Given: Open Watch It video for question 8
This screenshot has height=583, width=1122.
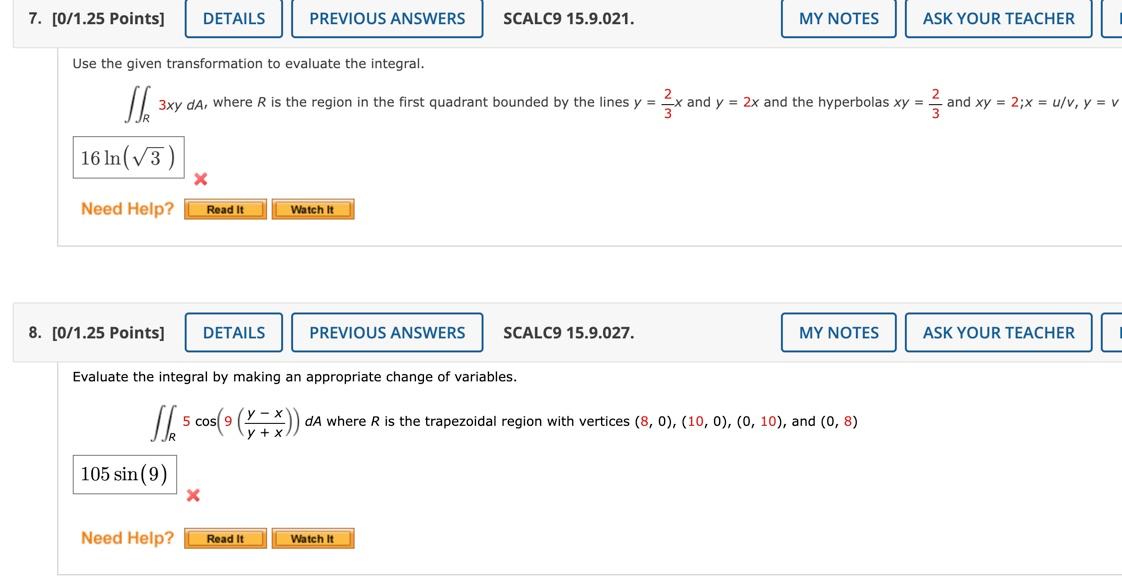Looking at the screenshot, I should [312, 538].
